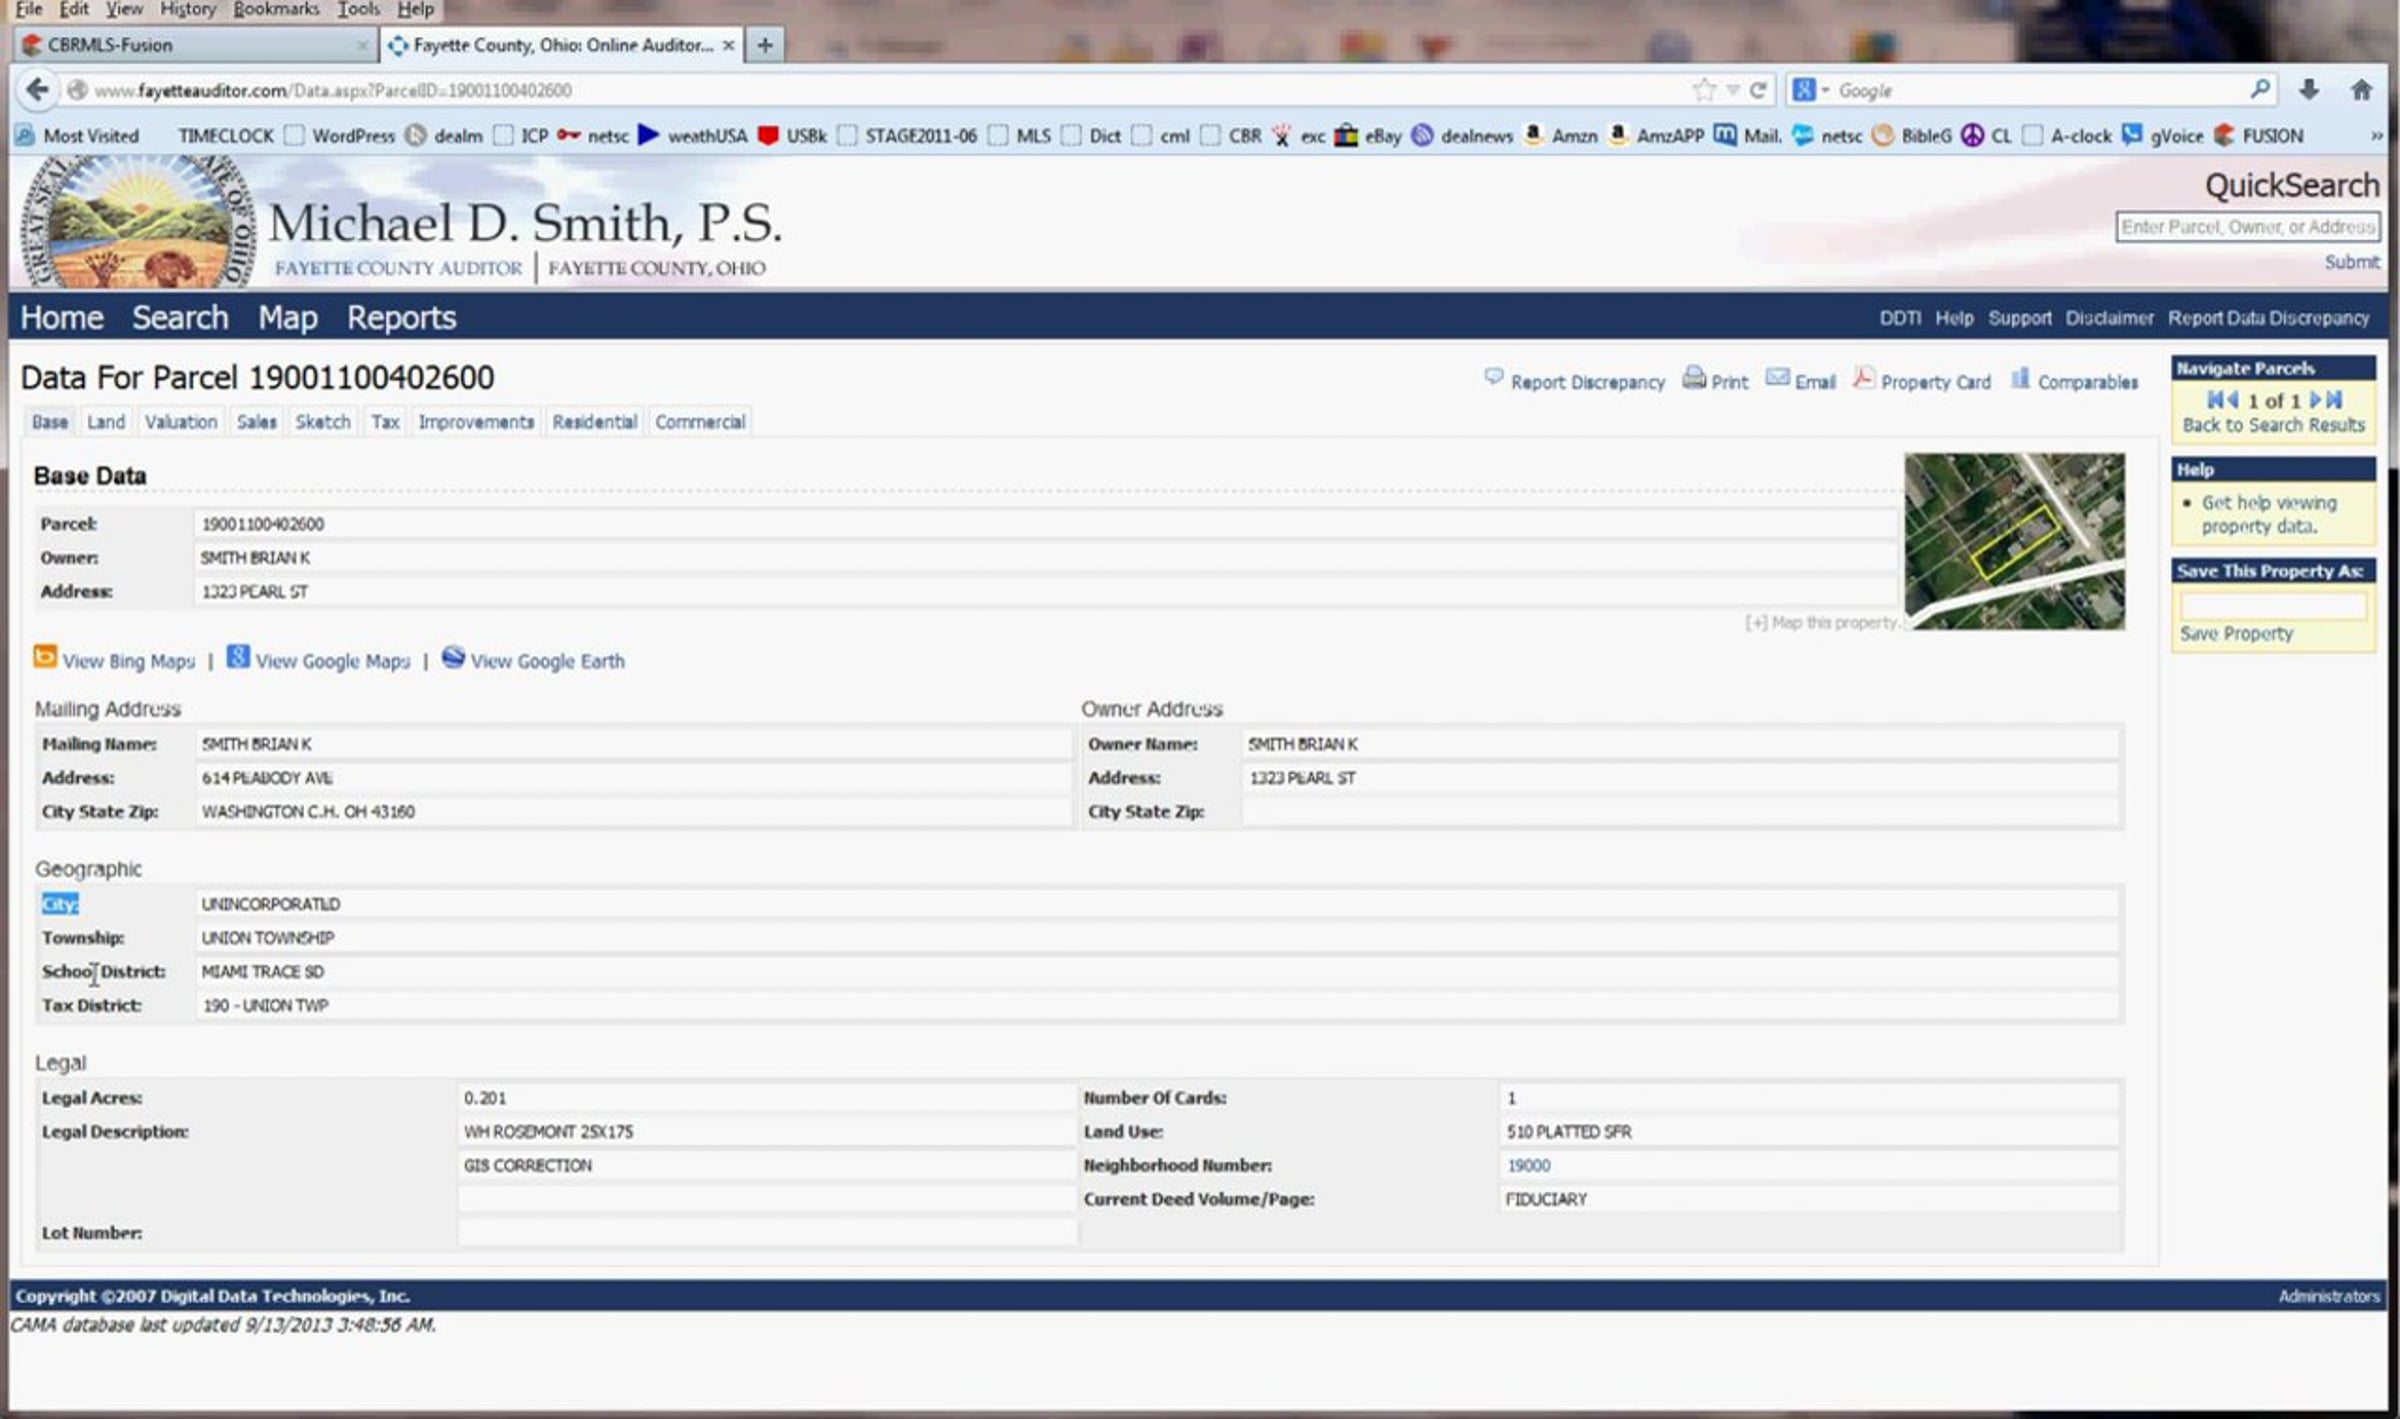Click the Disclaimer link

tap(2110, 318)
